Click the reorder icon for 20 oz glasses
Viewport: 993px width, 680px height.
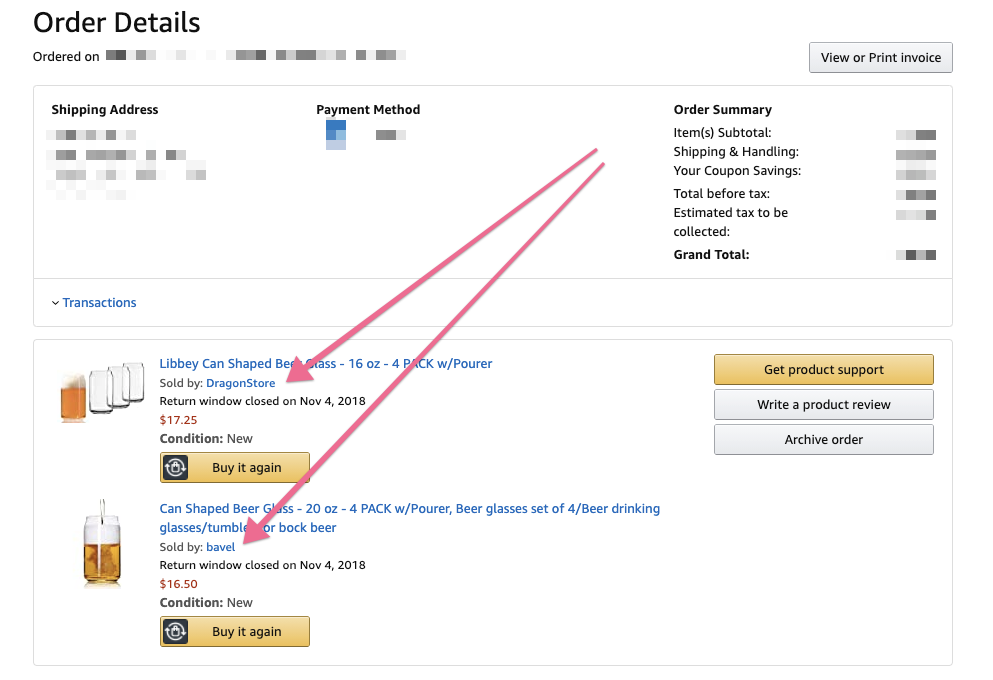click(x=176, y=631)
